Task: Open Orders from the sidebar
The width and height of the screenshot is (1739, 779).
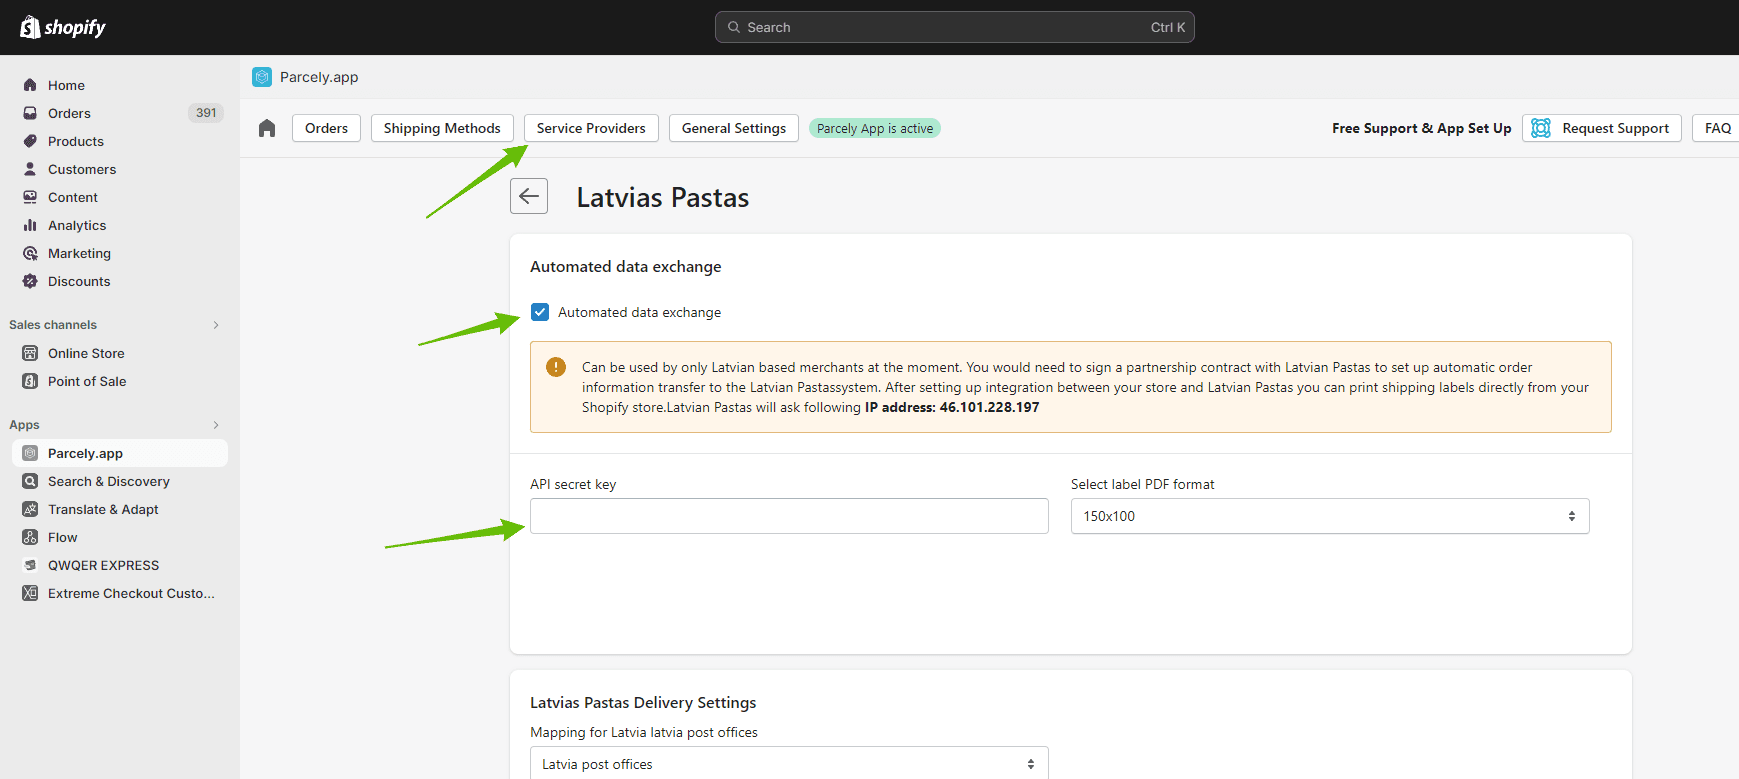Action: pyautogui.click(x=69, y=113)
